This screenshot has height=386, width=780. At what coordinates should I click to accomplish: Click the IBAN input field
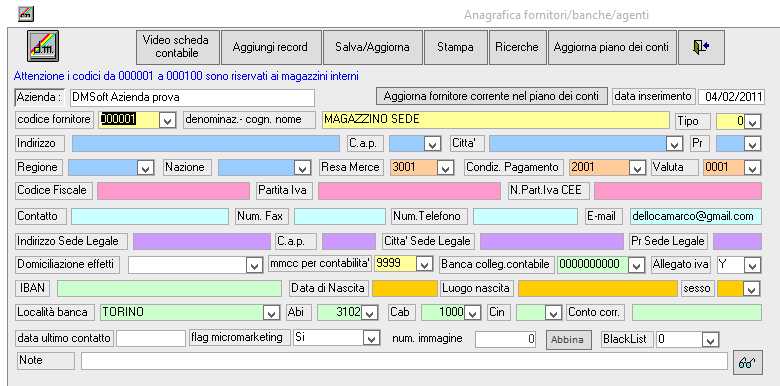tap(170, 289)
